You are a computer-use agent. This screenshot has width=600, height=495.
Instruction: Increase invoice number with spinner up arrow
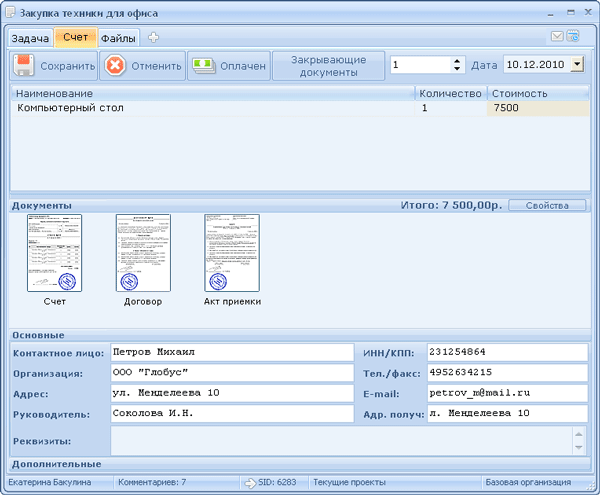point(457,61)
